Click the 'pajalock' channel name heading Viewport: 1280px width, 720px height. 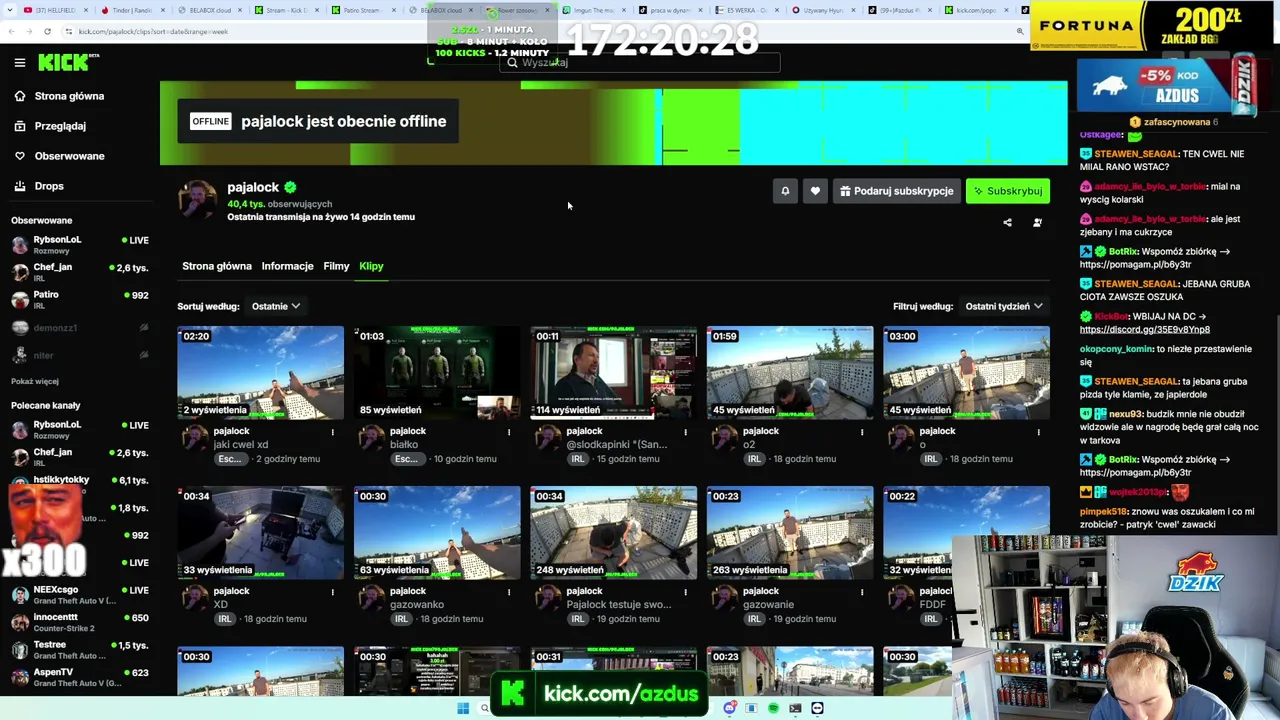(x=253, y=187)
